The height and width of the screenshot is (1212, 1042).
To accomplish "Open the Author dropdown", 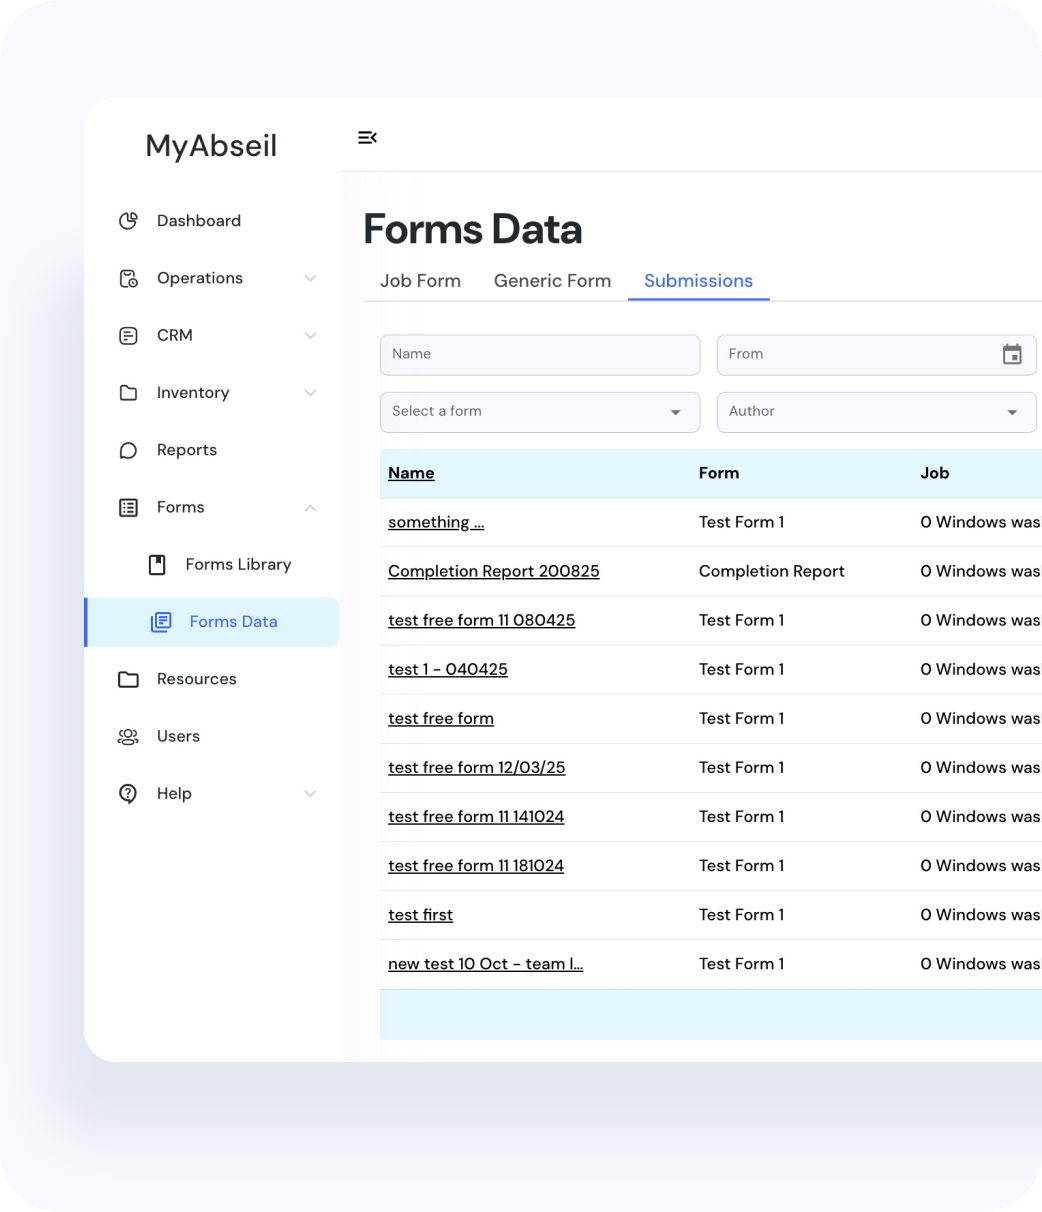I will pos(876,412).
